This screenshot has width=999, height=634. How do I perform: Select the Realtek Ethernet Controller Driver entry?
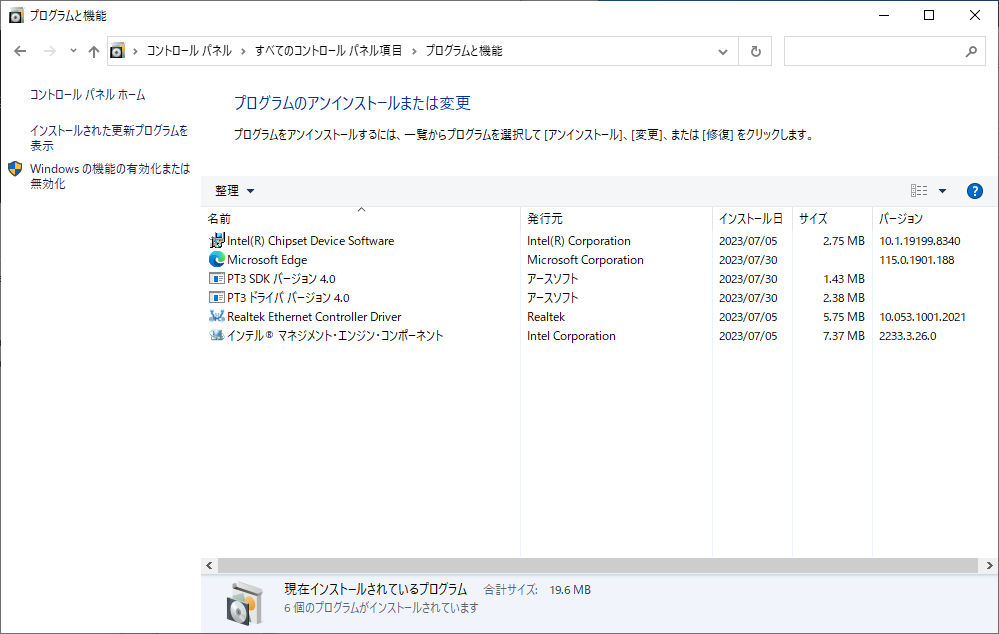[314, 317]
